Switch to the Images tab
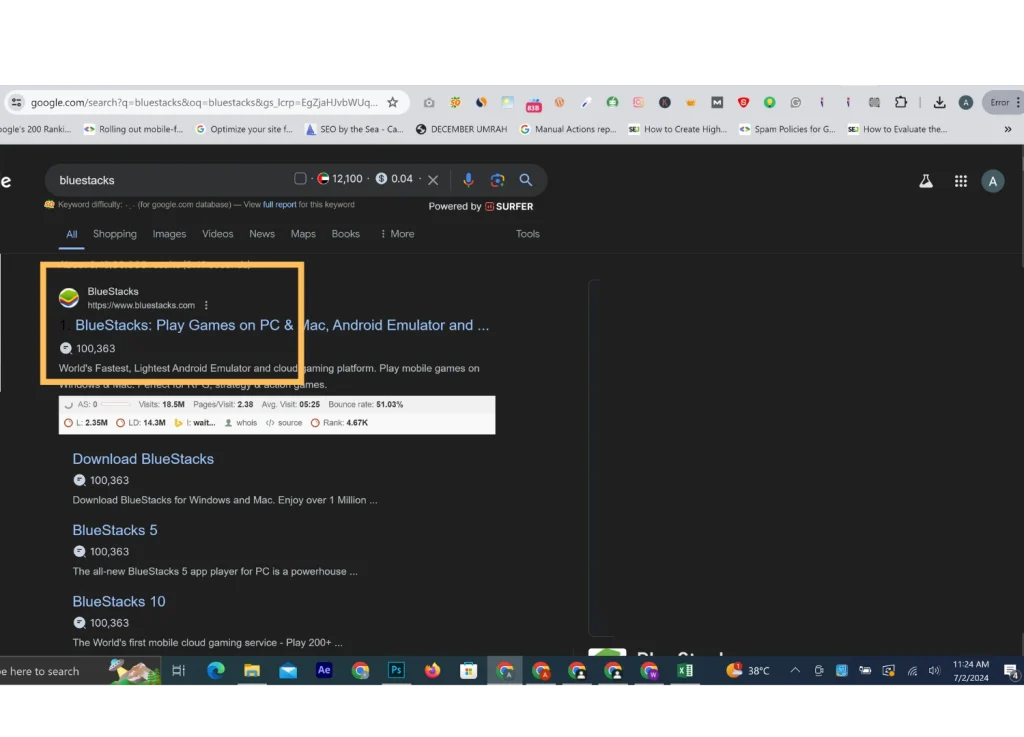This screenshot has width=1024, height=737. point(169,233)
